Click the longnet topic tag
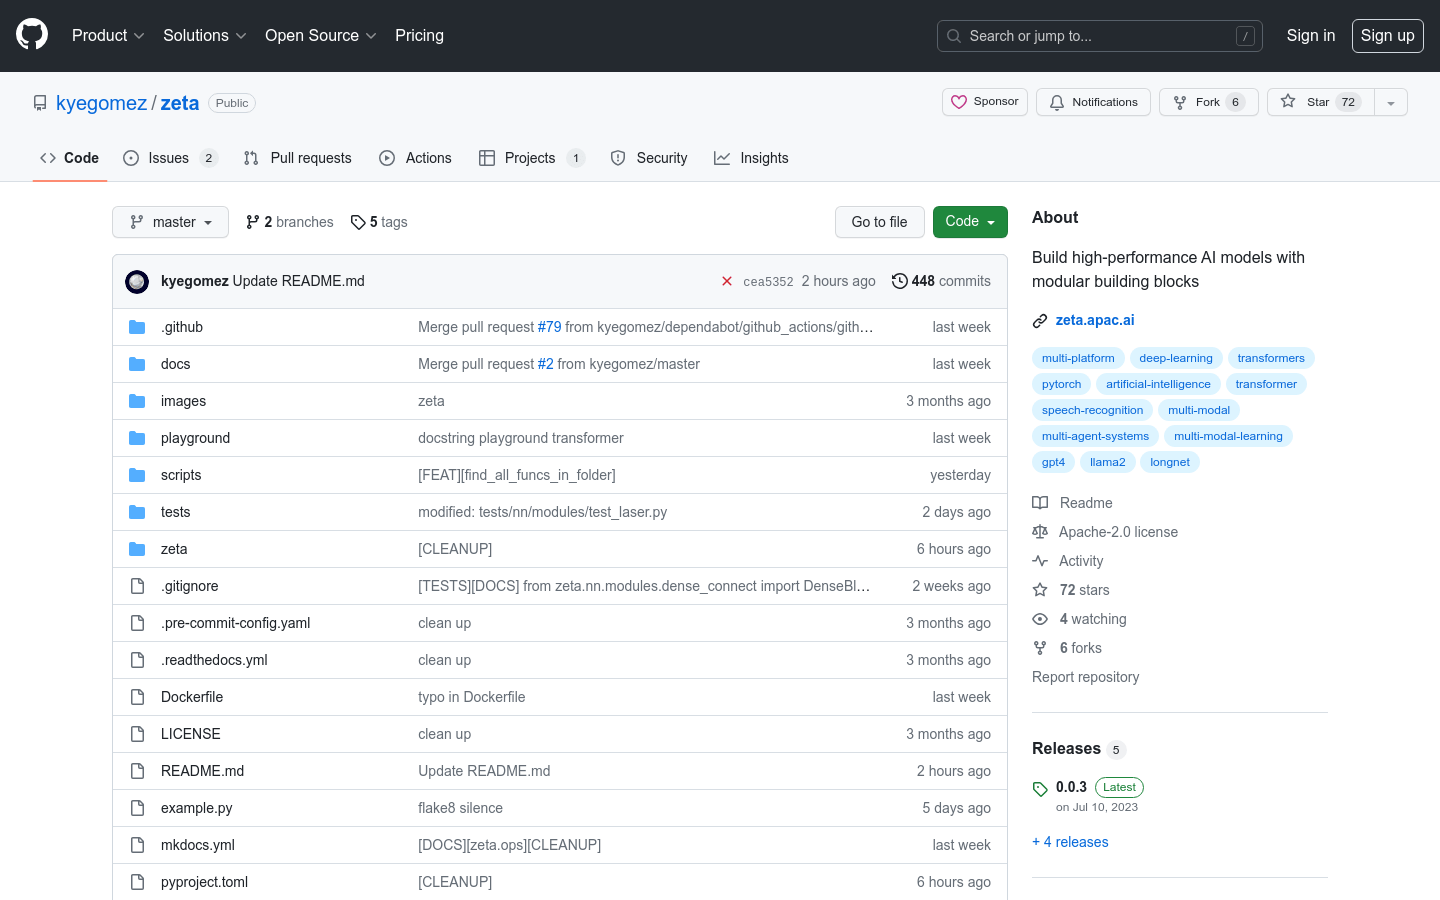 pyautogui.click(x=1170, y=462)
